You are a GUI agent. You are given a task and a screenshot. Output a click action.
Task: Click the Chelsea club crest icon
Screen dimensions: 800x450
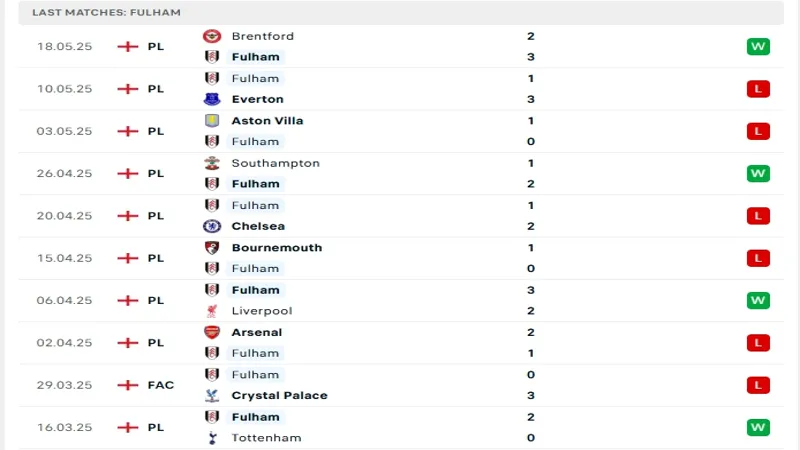point(212,226)
